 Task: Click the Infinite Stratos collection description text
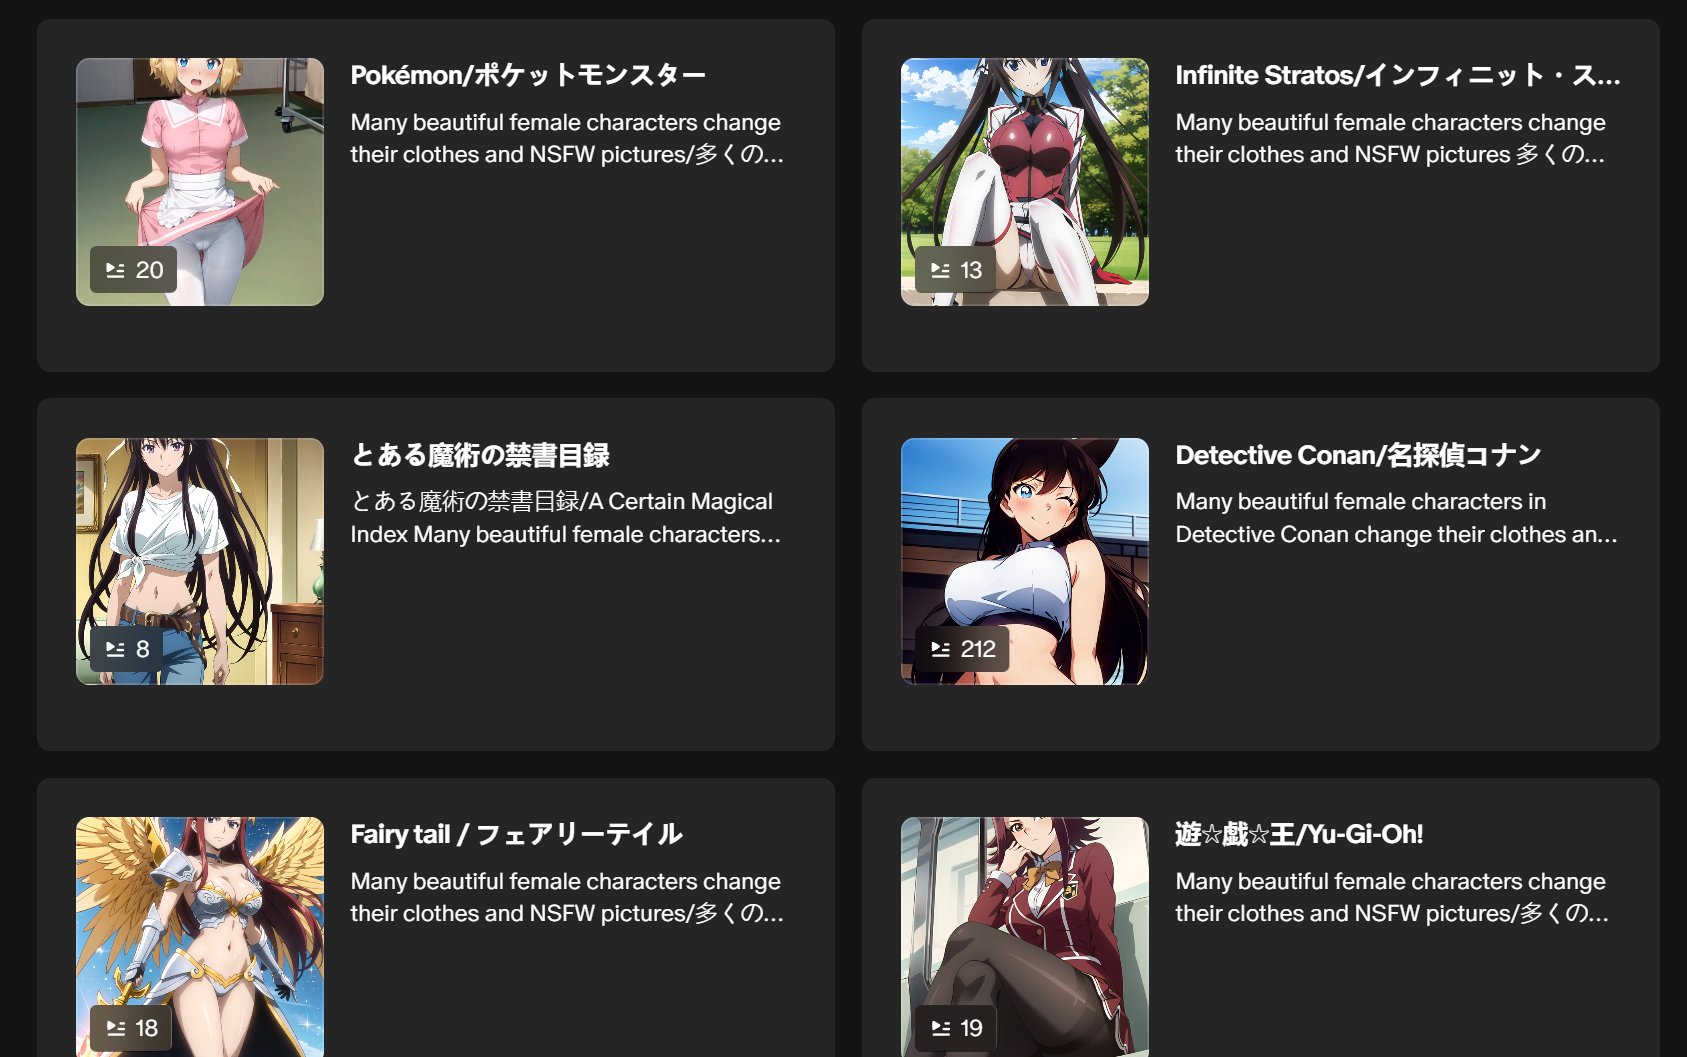pos(1391,138)
